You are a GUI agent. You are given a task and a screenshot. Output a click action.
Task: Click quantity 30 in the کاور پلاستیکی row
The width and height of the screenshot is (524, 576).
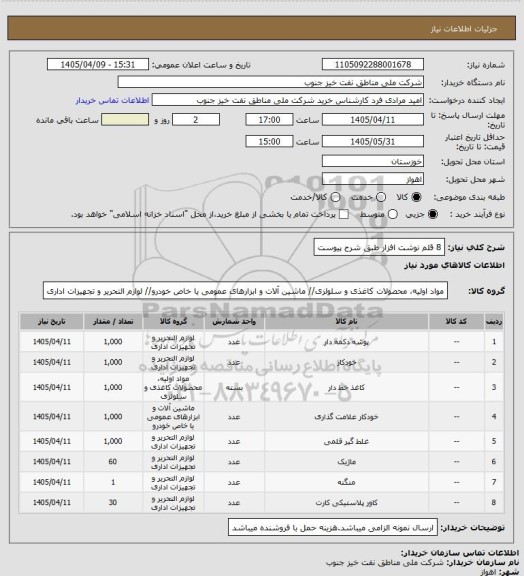click(x=113, y=502)
